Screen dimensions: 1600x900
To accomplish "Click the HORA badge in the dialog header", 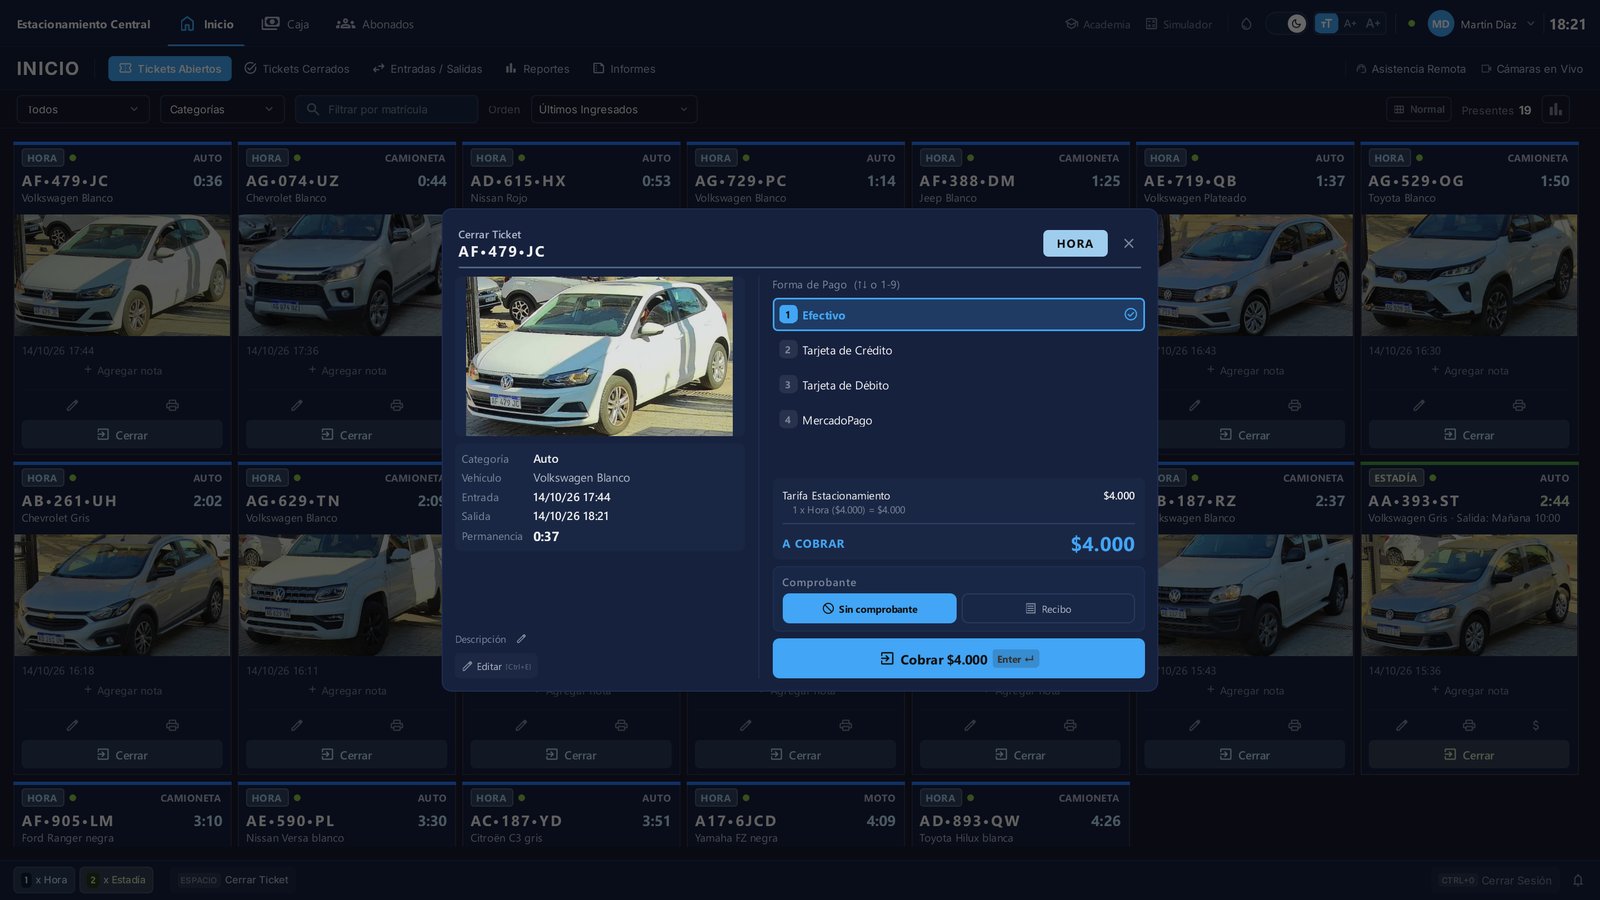I will [x=1075, y=243].
